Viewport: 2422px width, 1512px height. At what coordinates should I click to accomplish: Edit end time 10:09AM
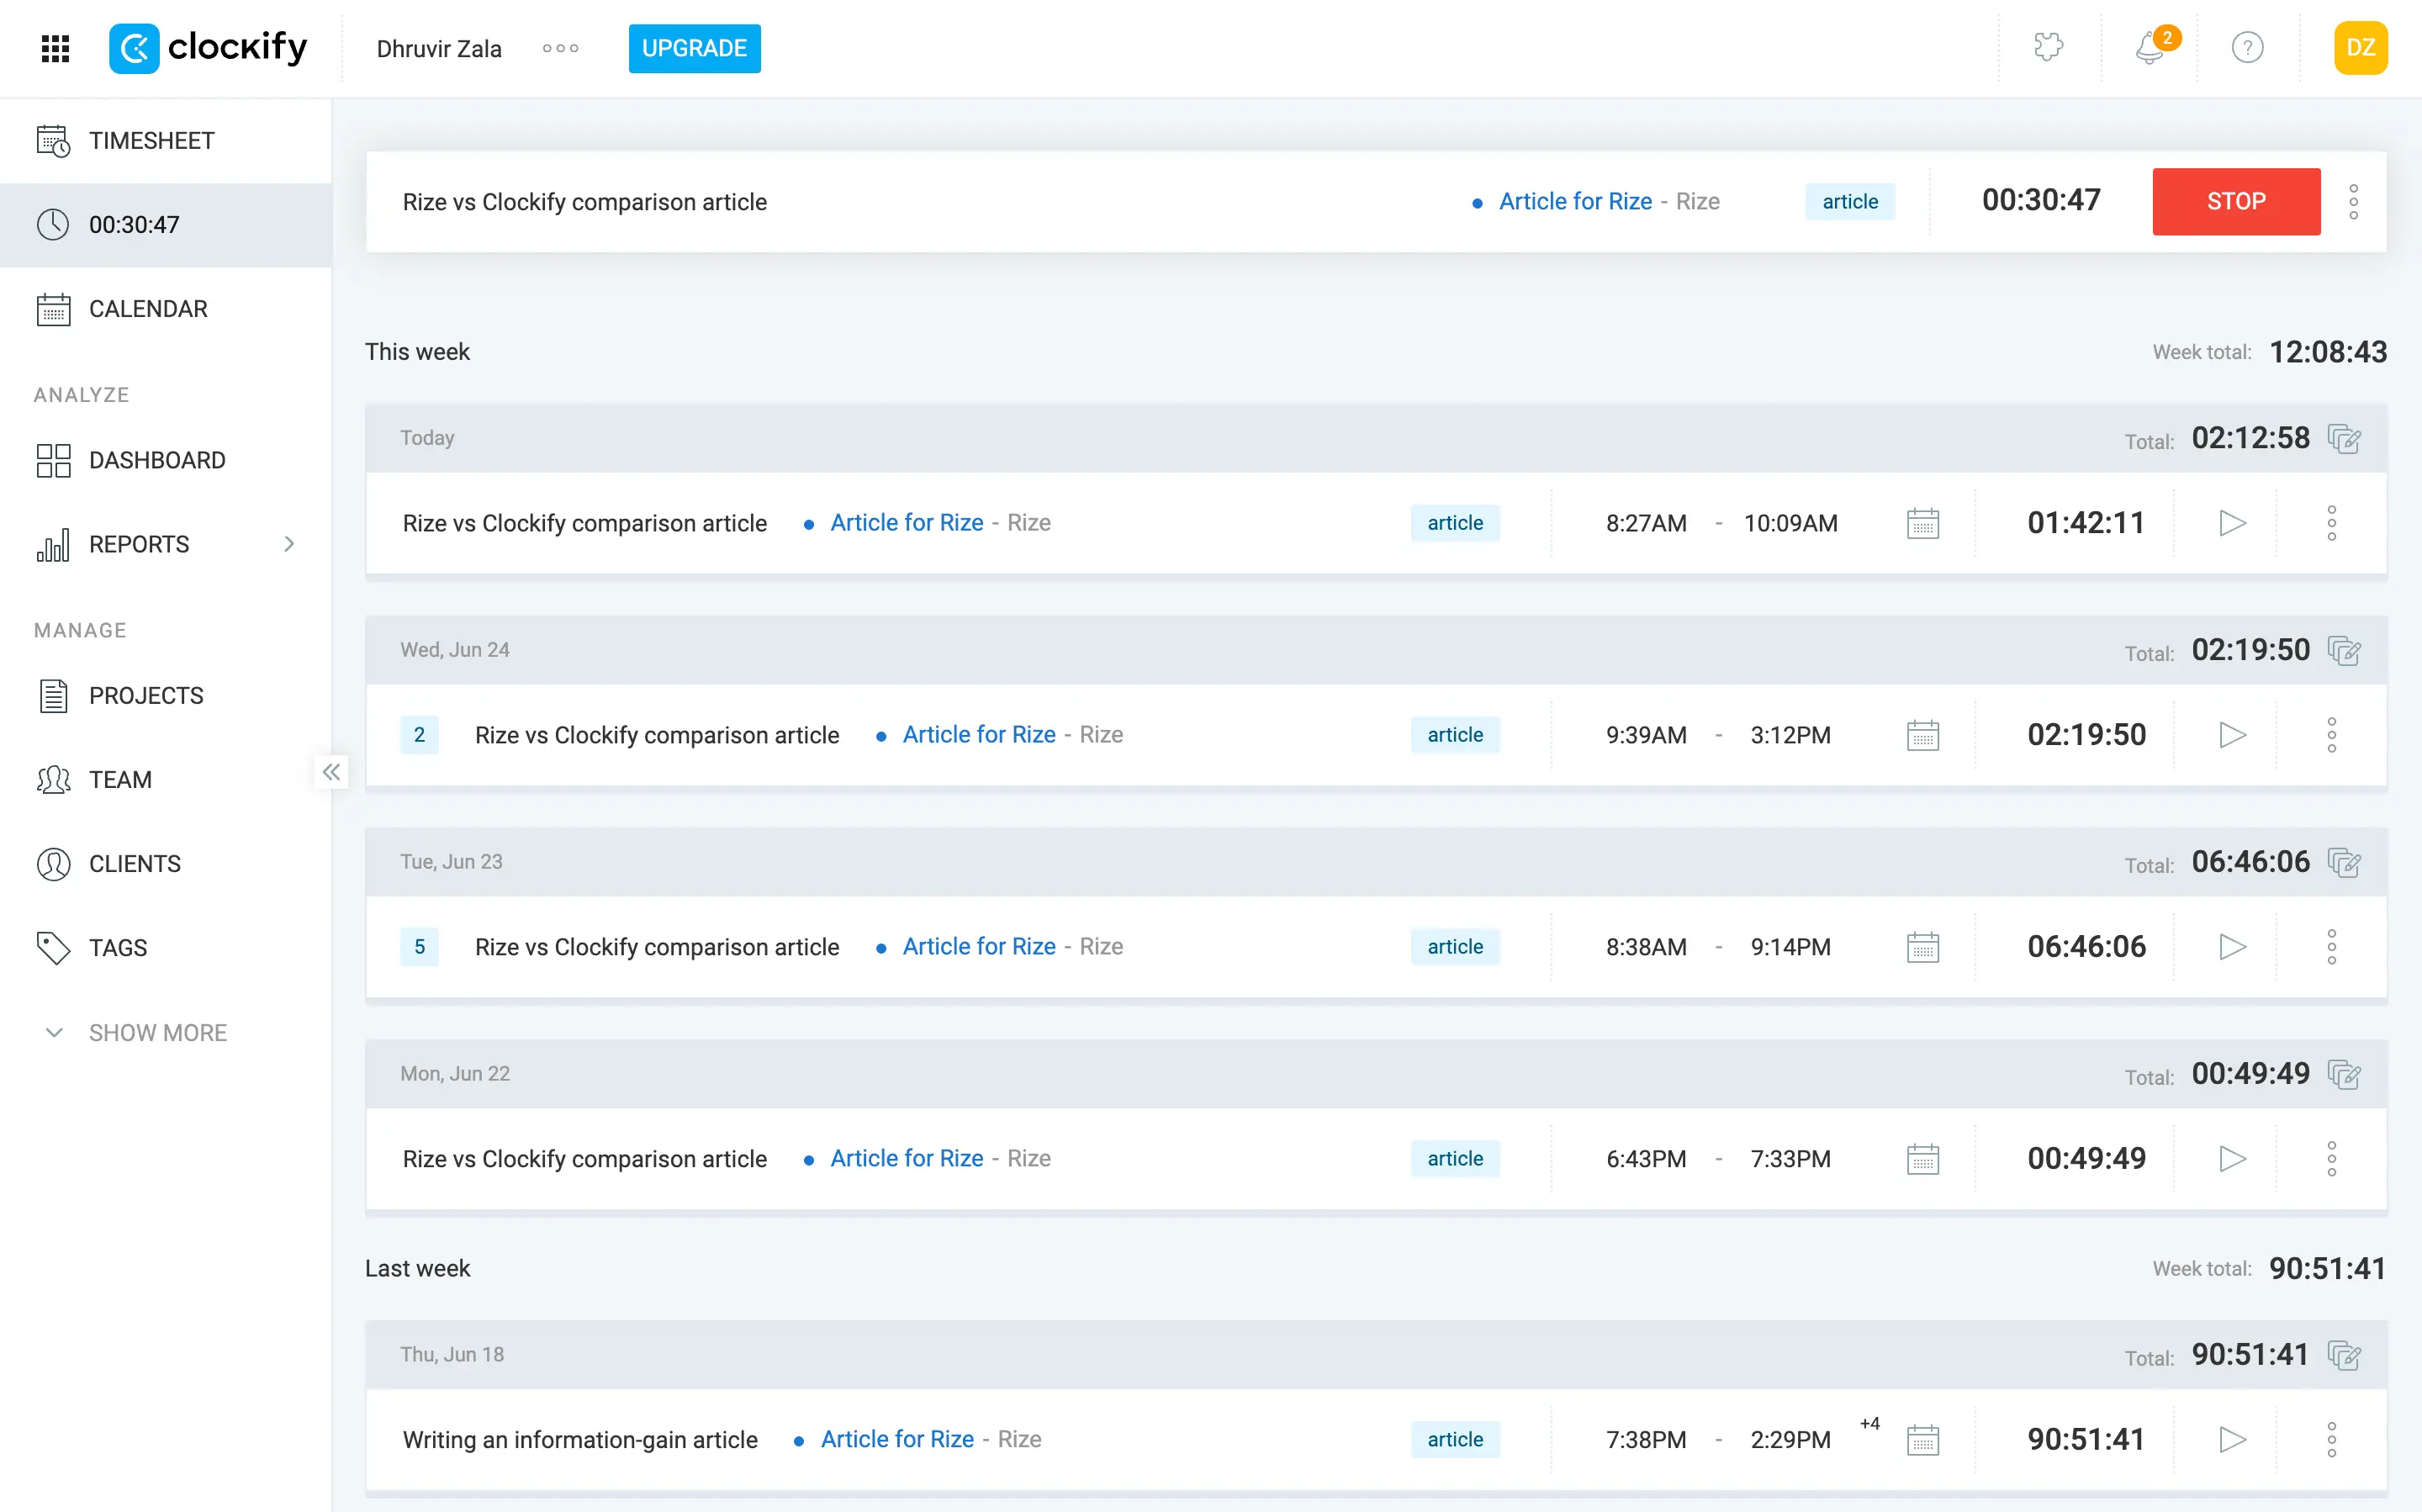(x=1790, y=523)
